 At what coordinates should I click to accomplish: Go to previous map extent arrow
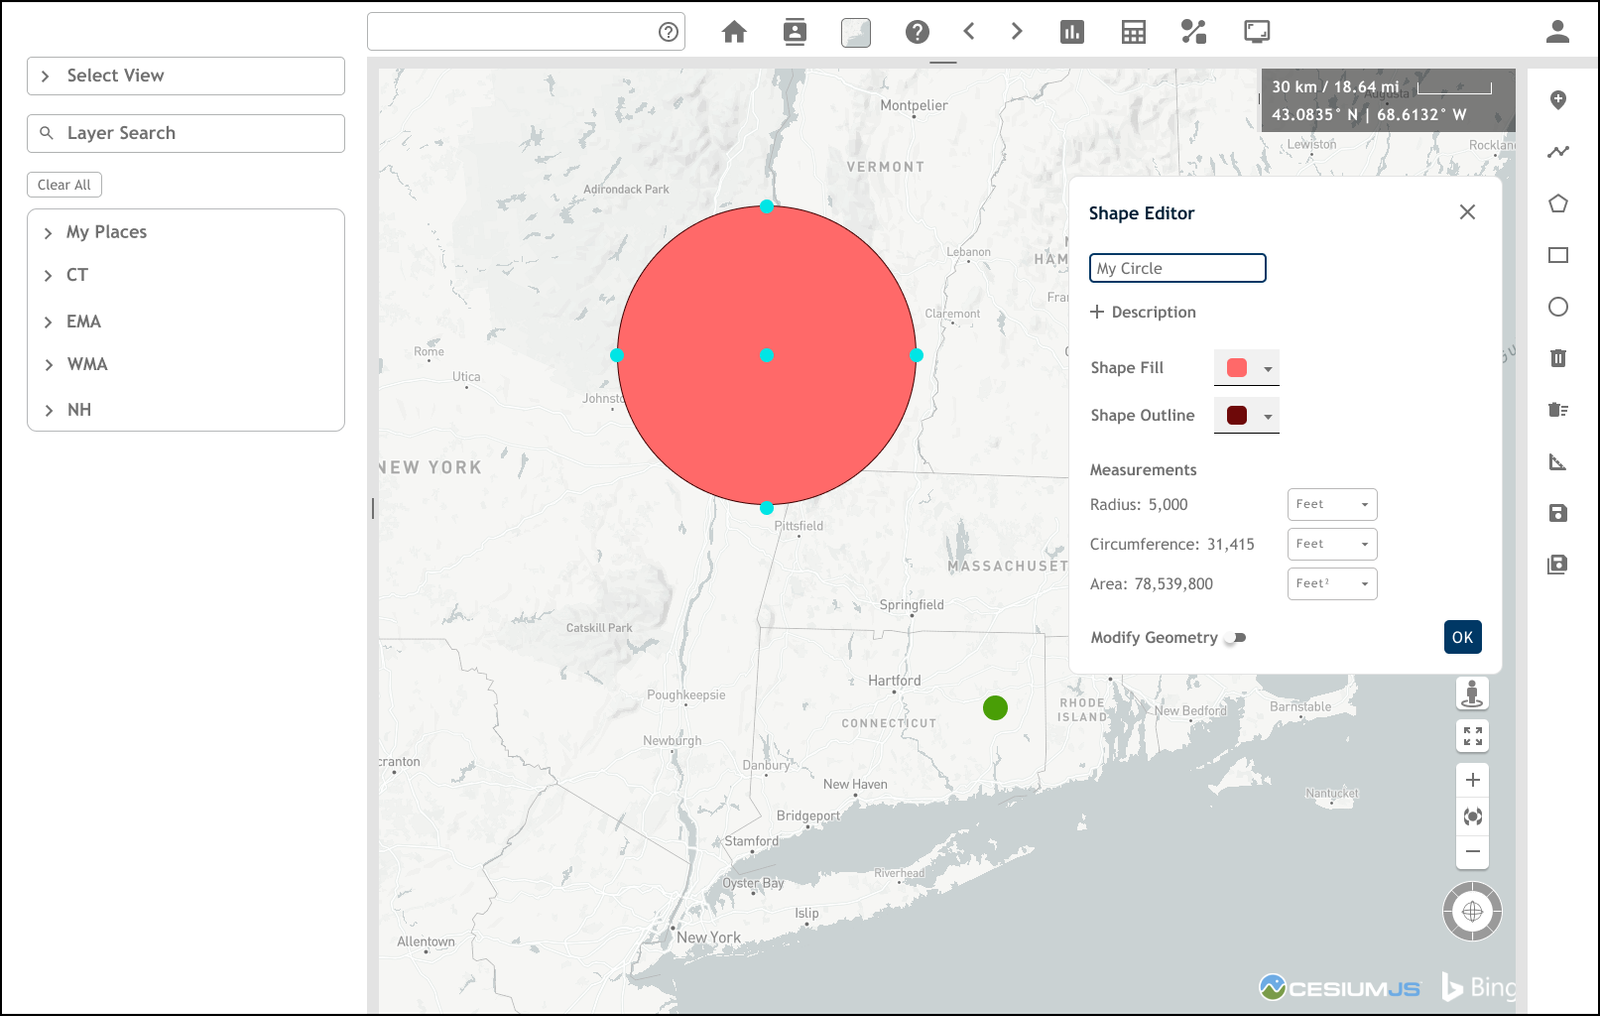pyautogui.click(x=969, y=31)
